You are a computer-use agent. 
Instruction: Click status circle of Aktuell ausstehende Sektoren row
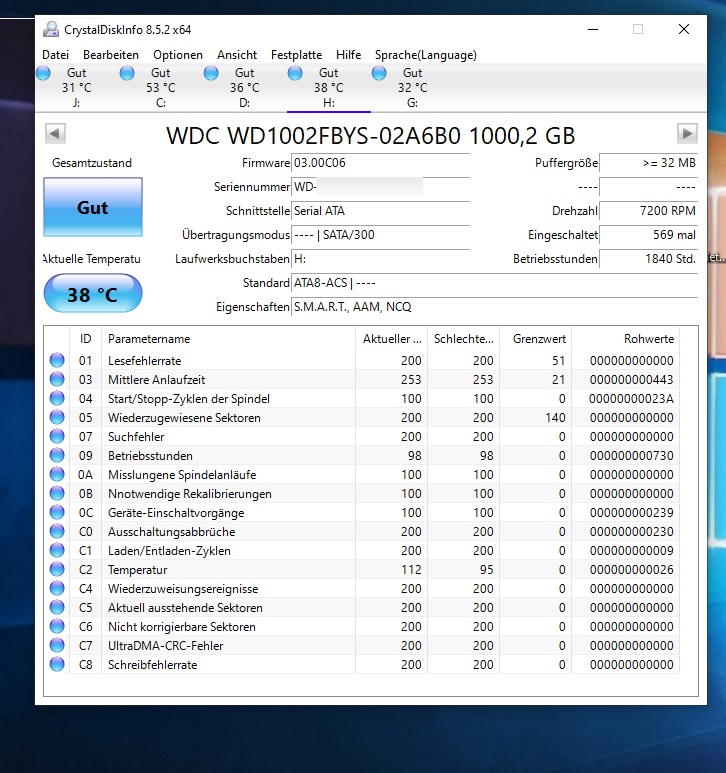[x=57, y=607]
